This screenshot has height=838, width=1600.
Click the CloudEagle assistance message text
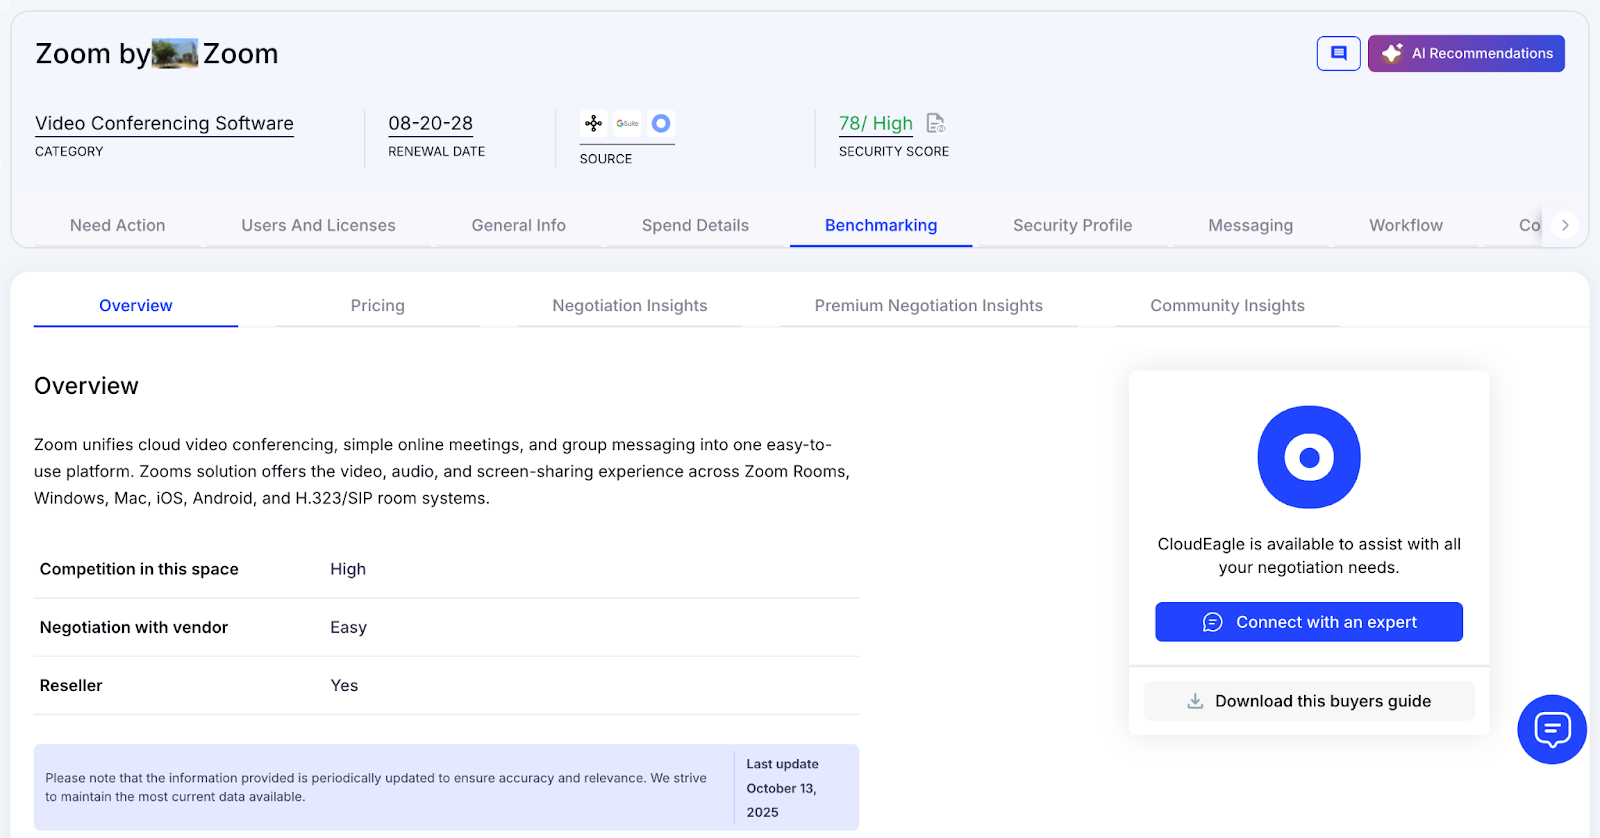(1309, 556)
